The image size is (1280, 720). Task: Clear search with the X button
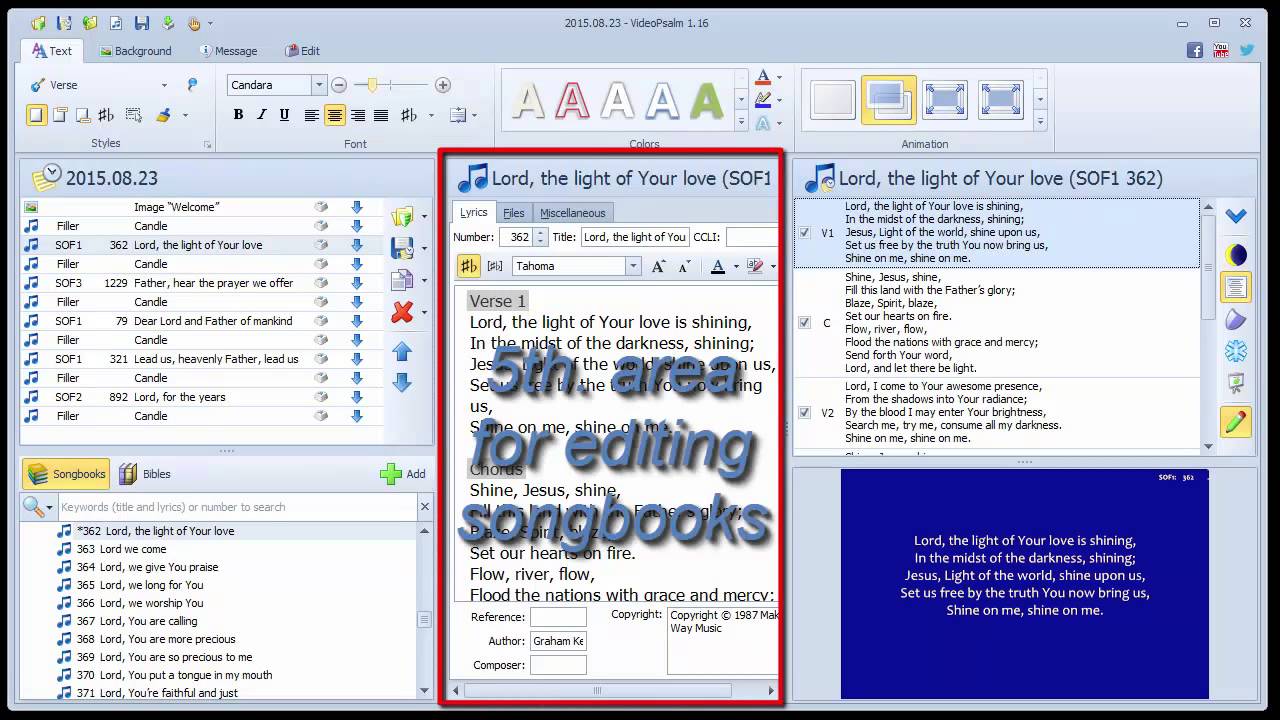click(424, 507)
